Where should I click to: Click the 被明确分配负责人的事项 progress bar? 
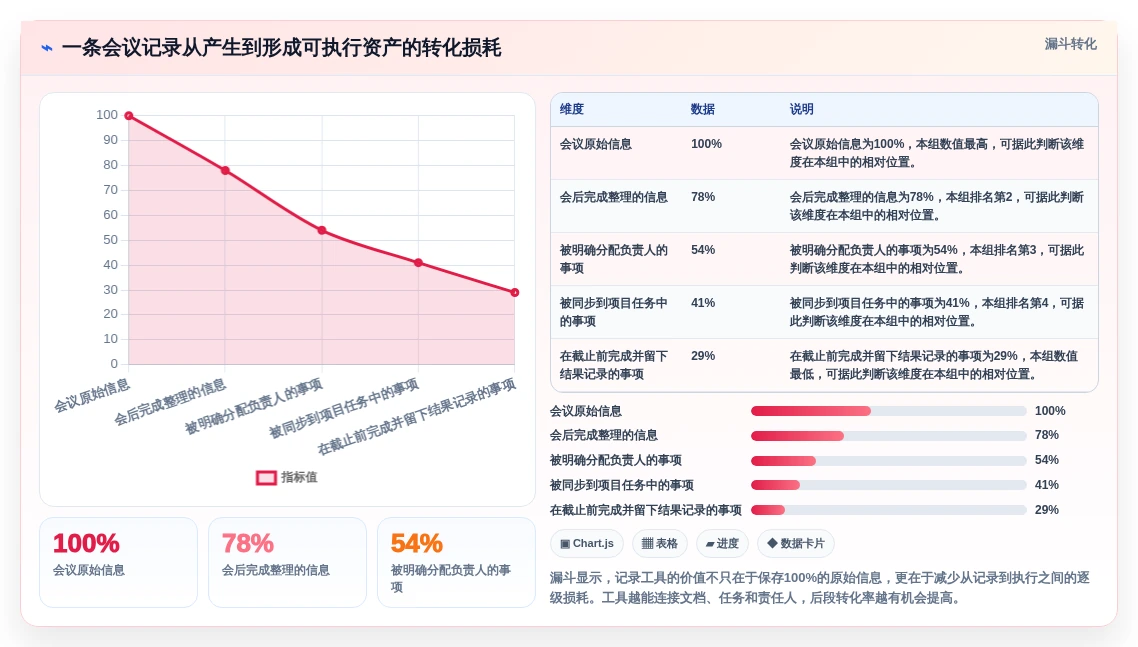888,460
